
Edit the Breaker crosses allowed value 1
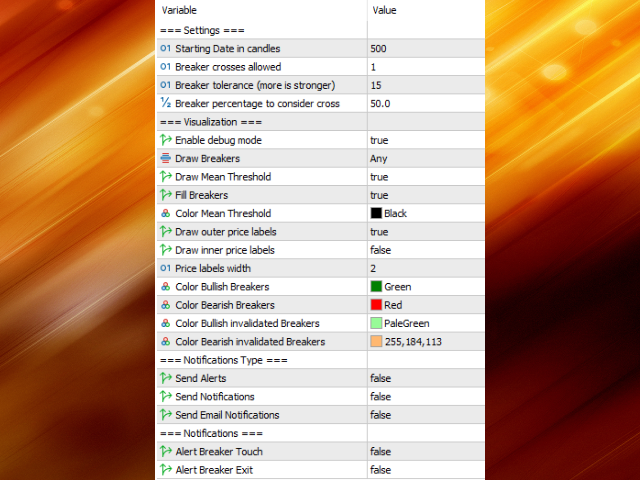click(426, 67)
